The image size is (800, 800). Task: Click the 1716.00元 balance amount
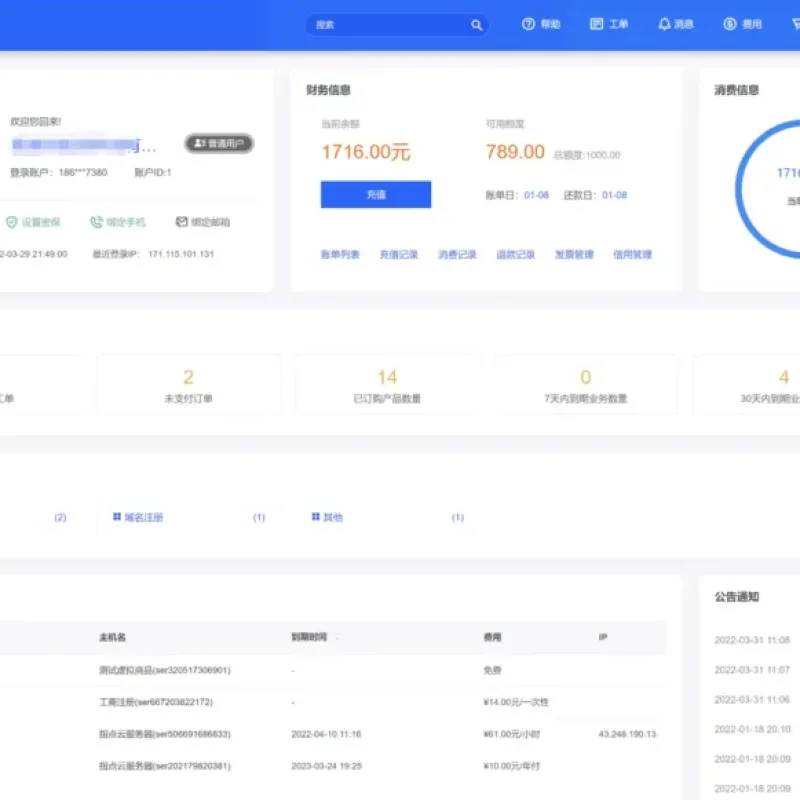click(x=366, y=152)
